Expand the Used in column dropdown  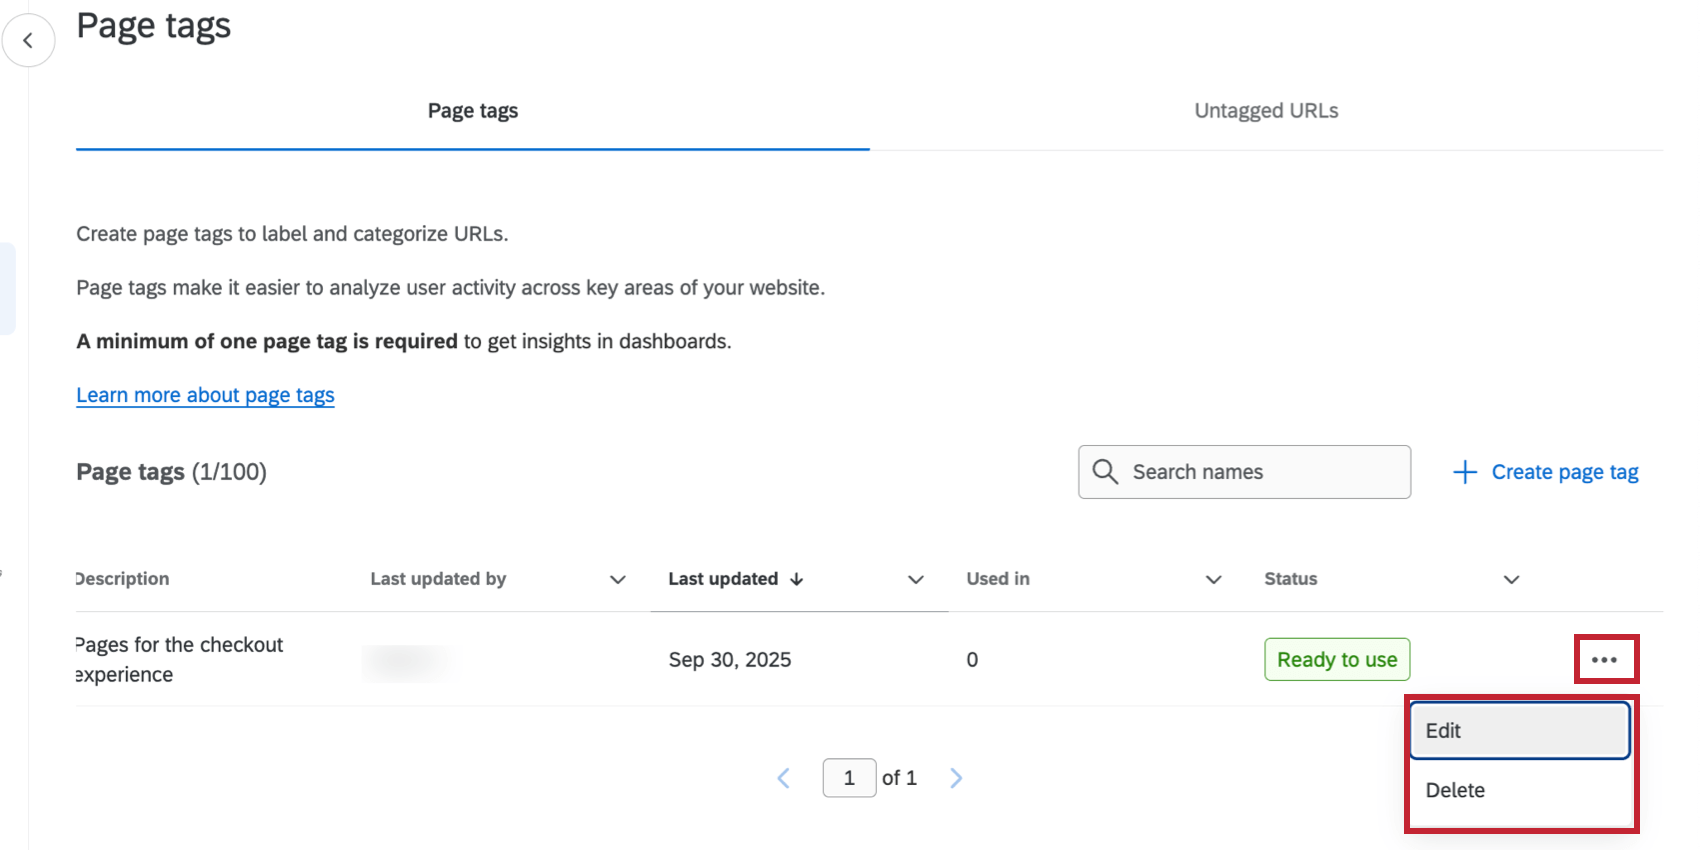1214,580
